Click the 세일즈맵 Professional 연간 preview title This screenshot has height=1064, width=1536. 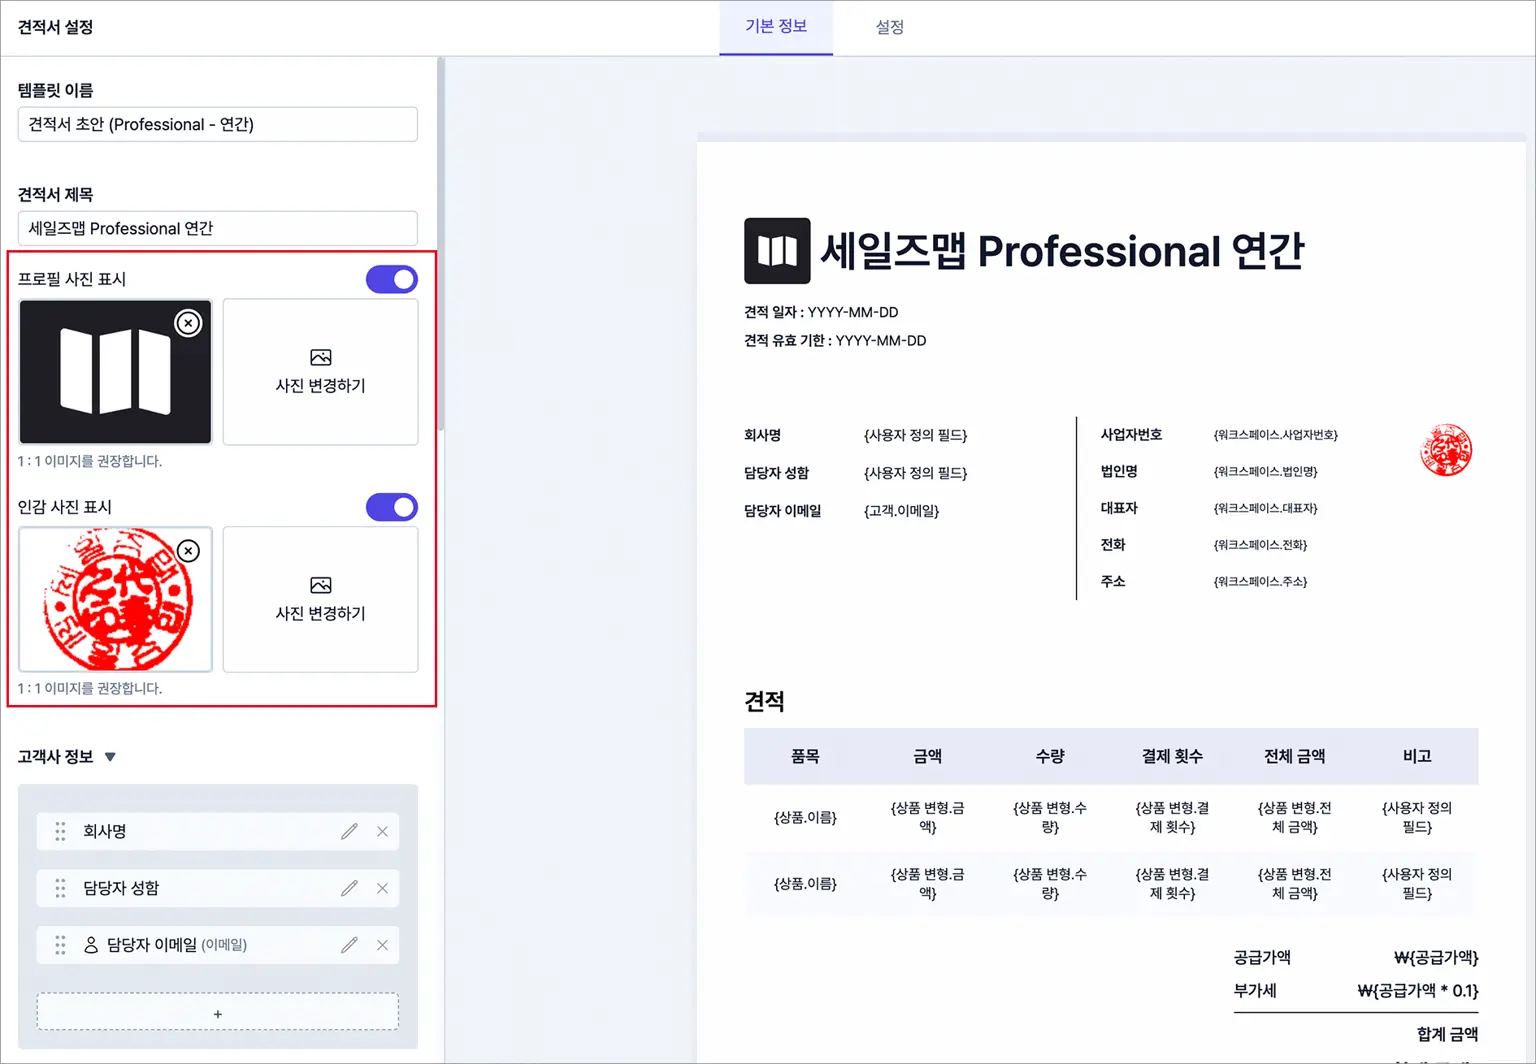point(1062,251)
